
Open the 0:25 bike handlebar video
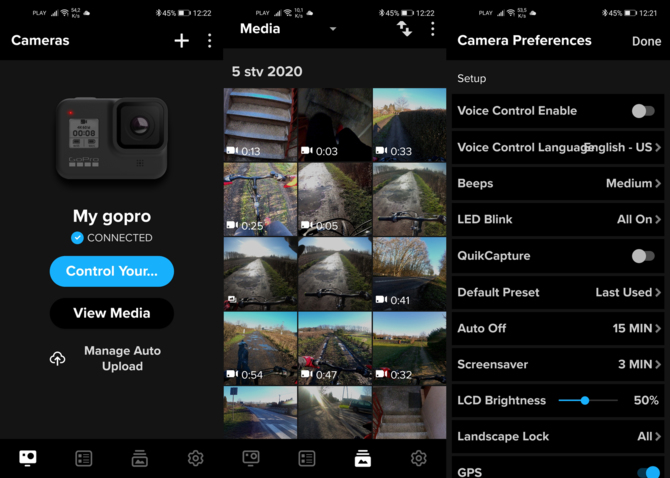(260, 199)
